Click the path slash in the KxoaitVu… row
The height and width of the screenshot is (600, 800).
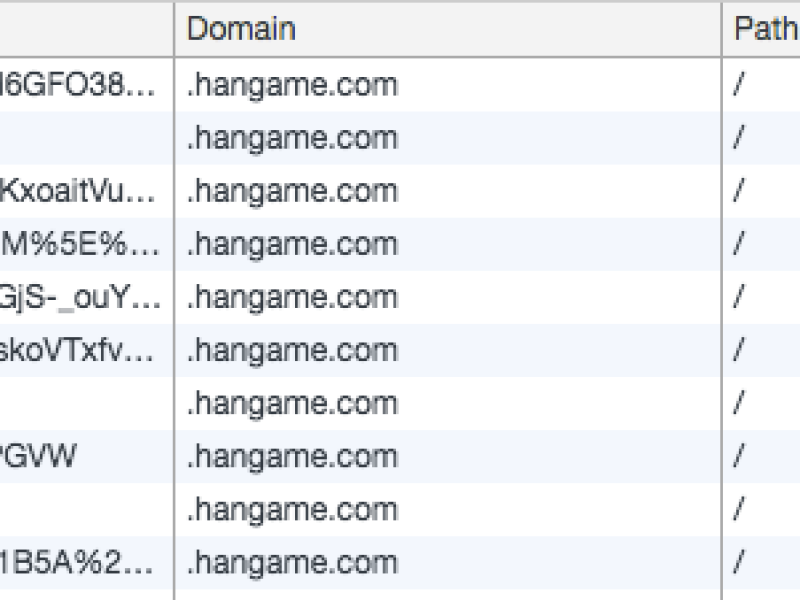pyautogui.click(x=739, y=190)
